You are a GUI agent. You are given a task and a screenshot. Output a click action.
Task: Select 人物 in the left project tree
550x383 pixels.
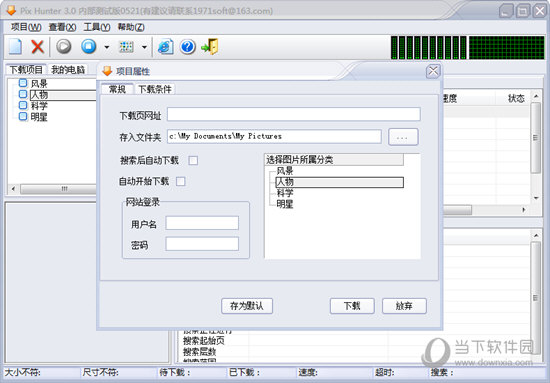point(39,95)
